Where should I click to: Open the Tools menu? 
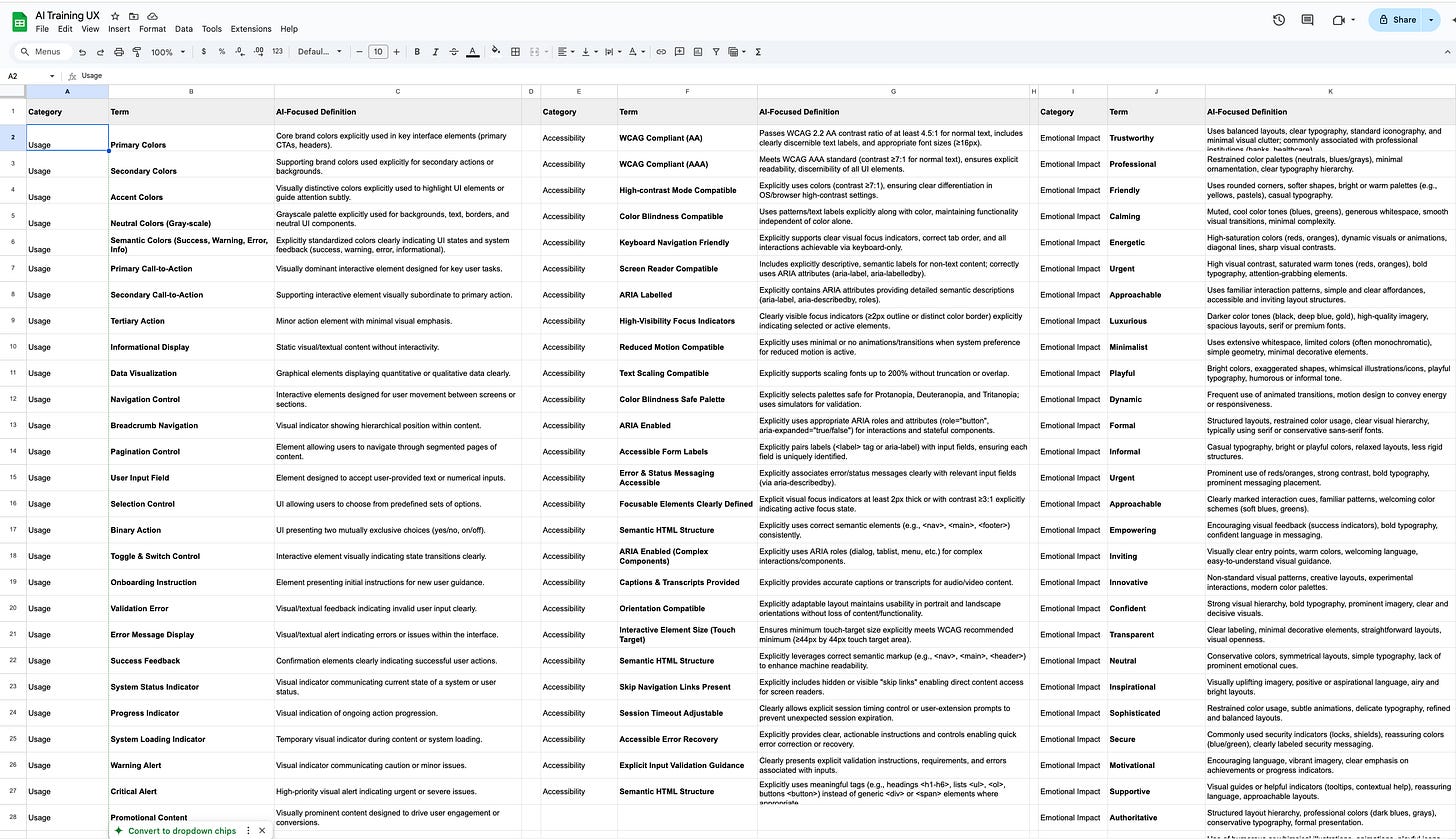211,29
